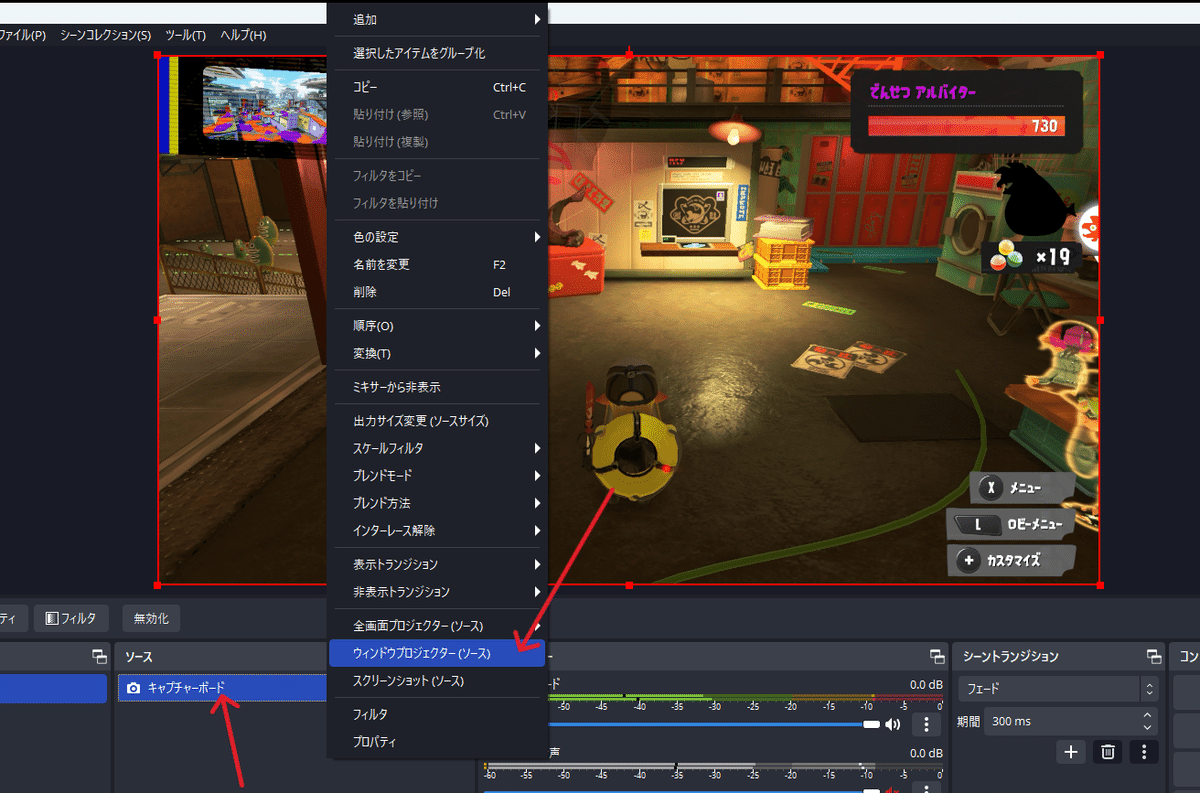Open the 非表示トランジション submenu

(x=438, y=592)
